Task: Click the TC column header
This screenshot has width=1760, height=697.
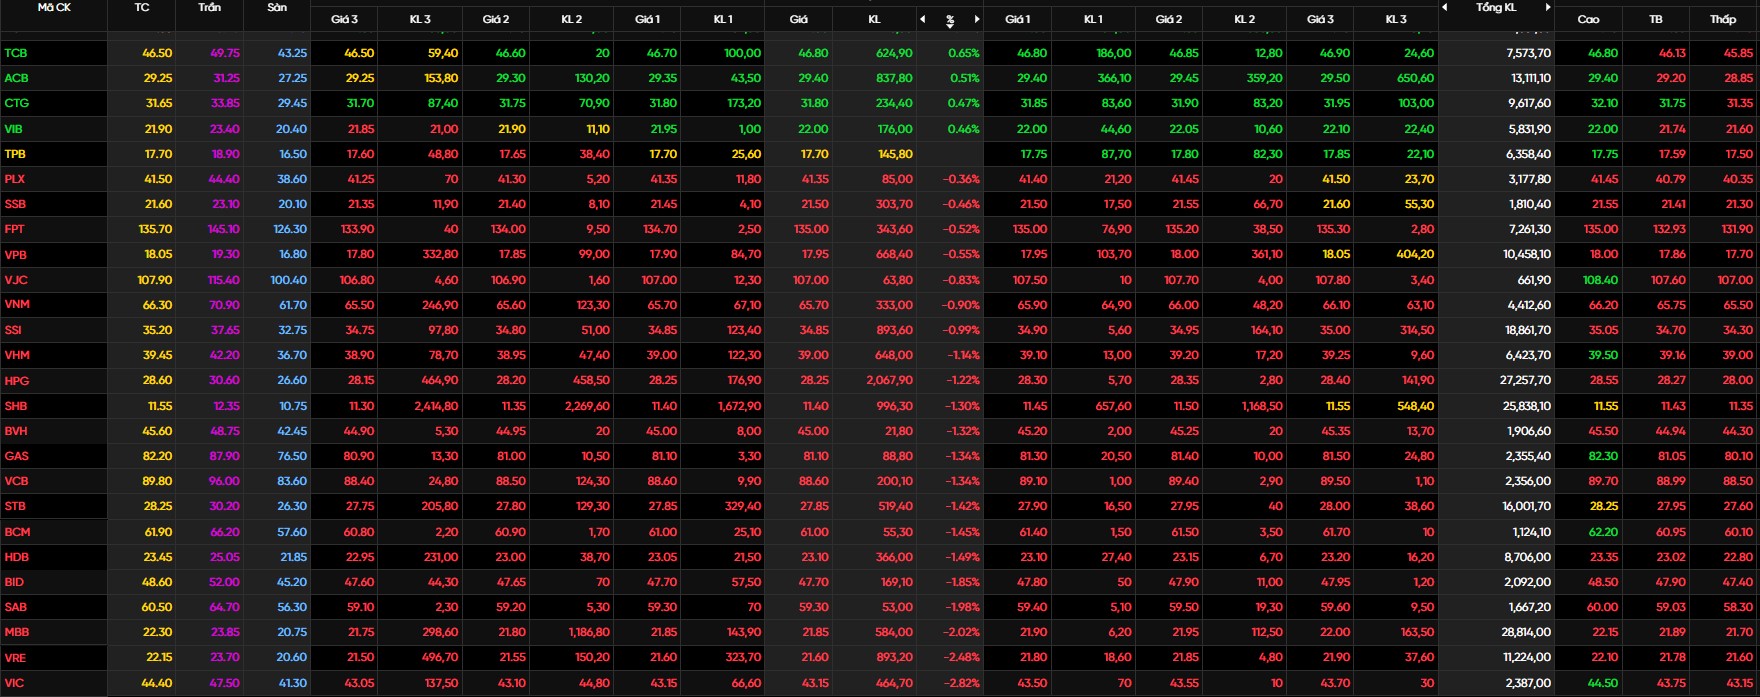Action: (142, 7)
